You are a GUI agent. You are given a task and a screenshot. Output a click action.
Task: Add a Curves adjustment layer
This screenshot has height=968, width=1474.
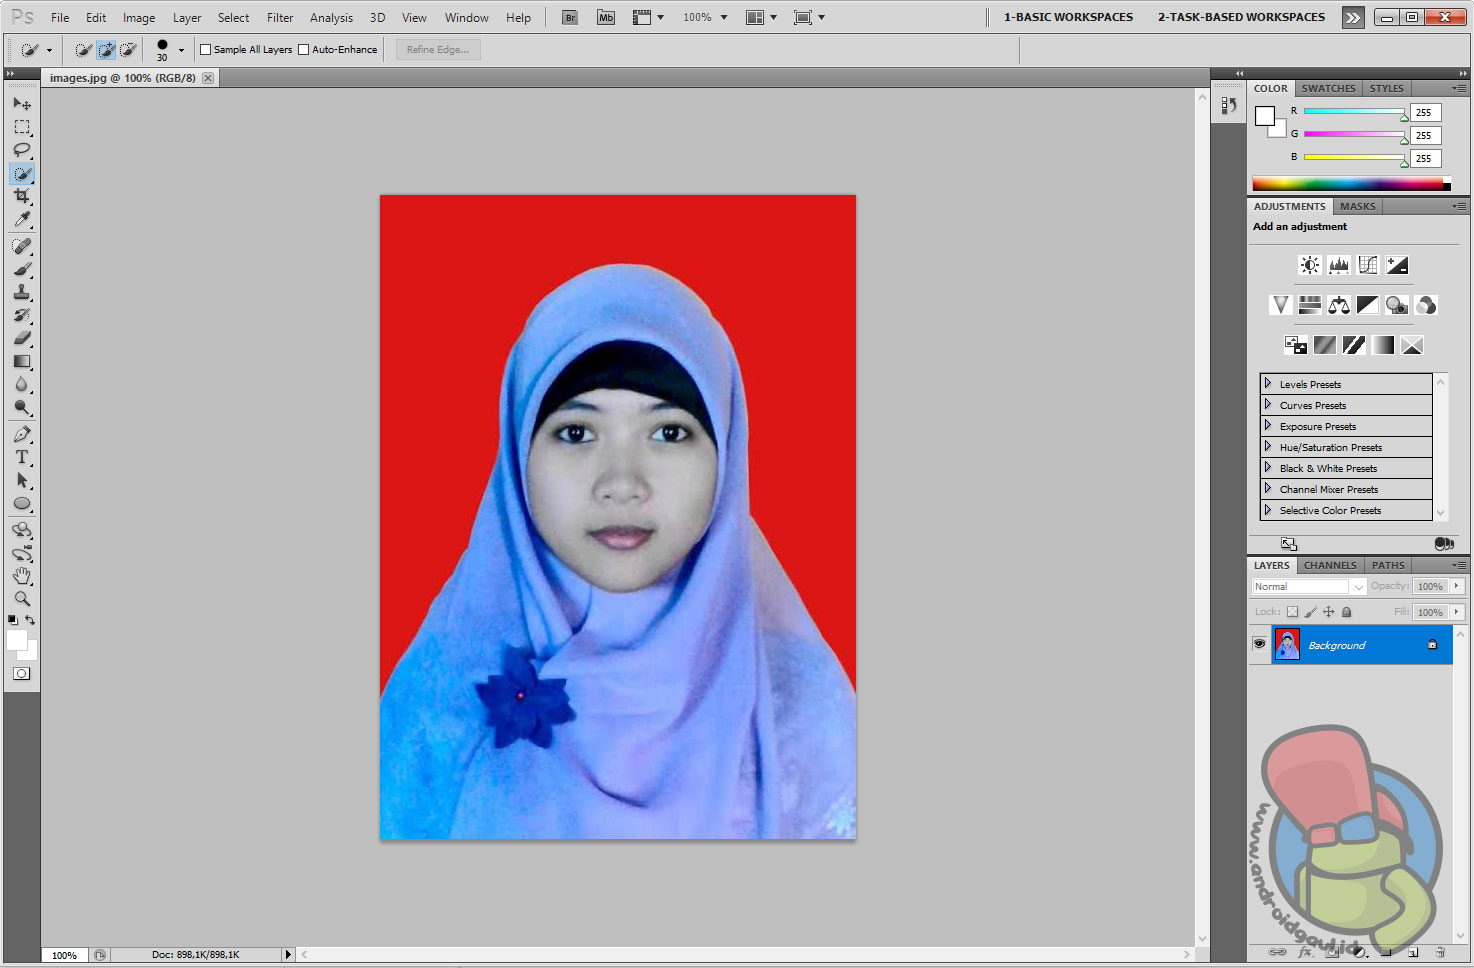[1367, 264]
